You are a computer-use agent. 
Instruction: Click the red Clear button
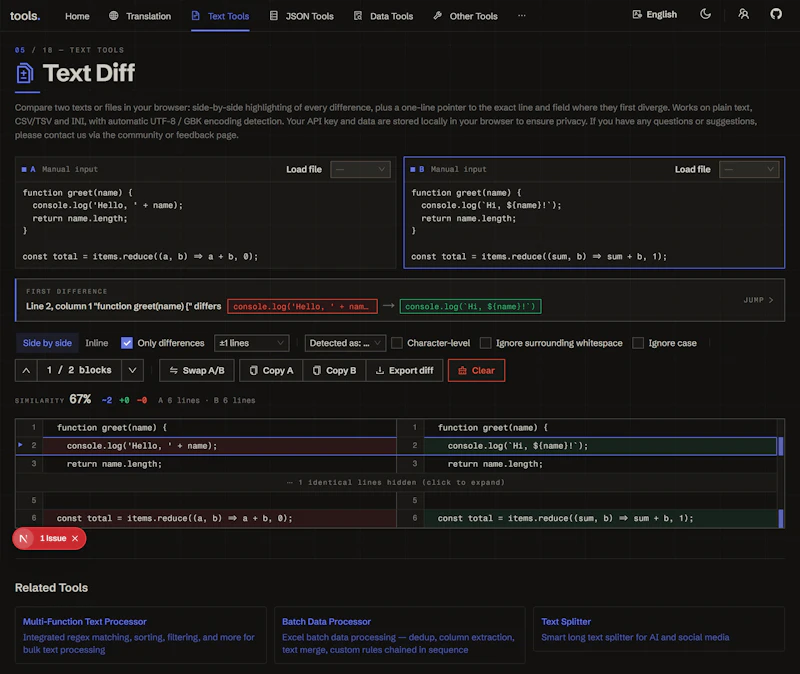pos(477,370)
